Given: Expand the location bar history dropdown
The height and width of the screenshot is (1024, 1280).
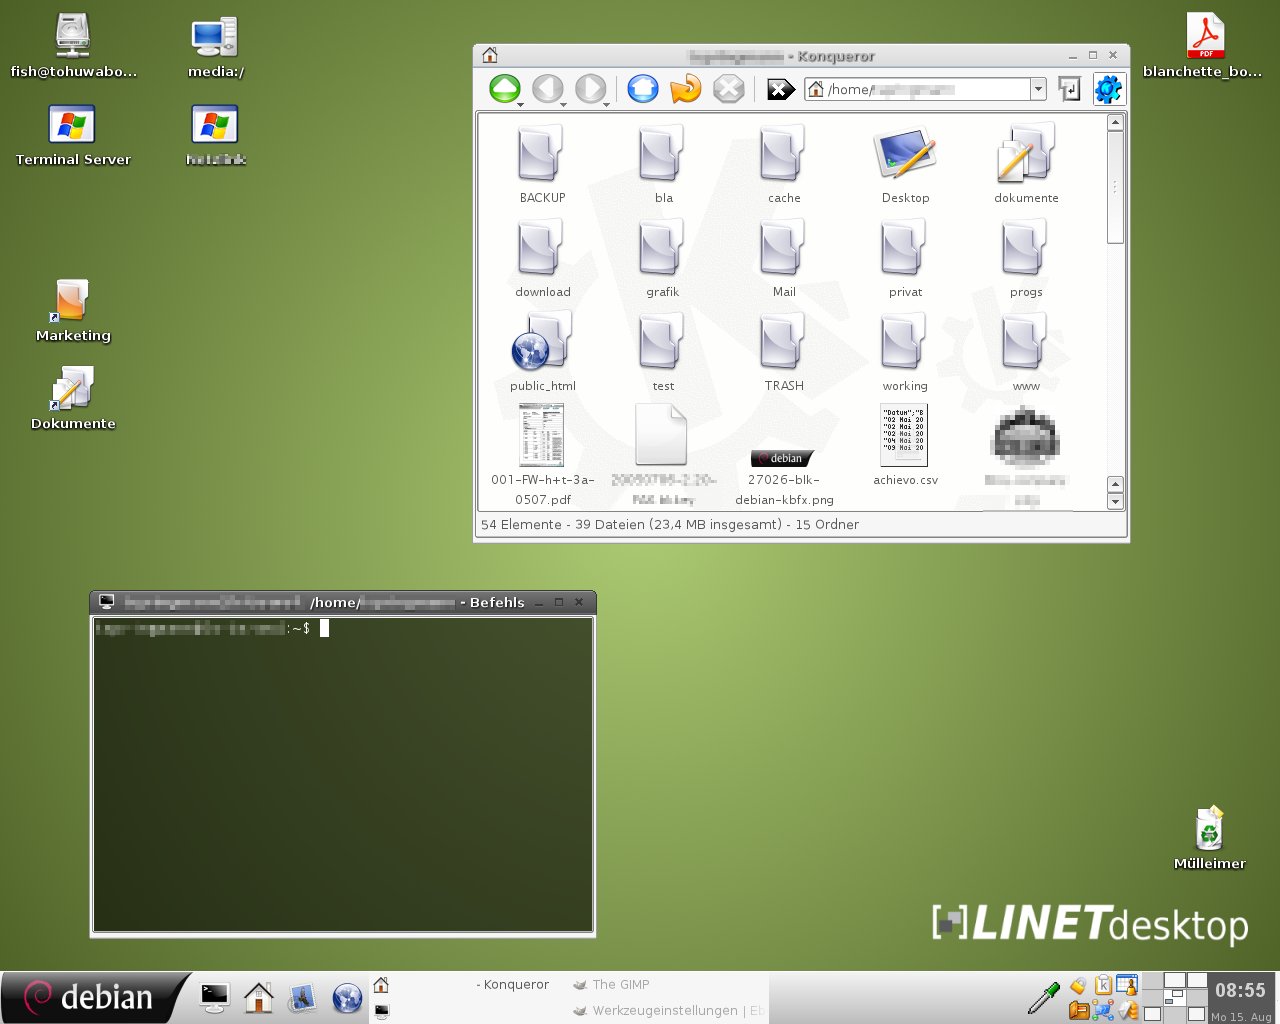Looking at the screenshot, I should (1038, 90).
